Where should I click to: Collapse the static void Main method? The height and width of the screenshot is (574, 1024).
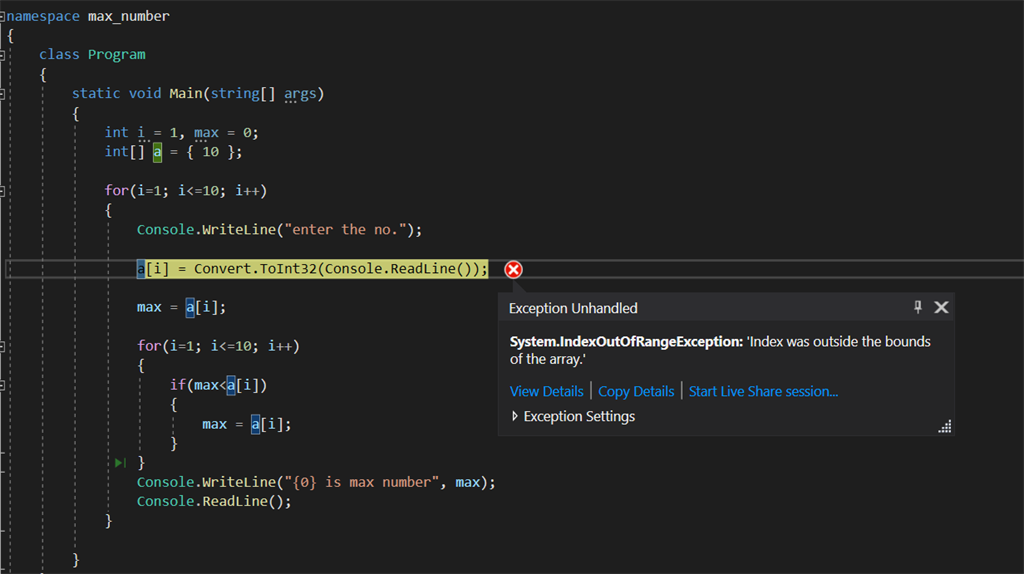click(2, 94)
